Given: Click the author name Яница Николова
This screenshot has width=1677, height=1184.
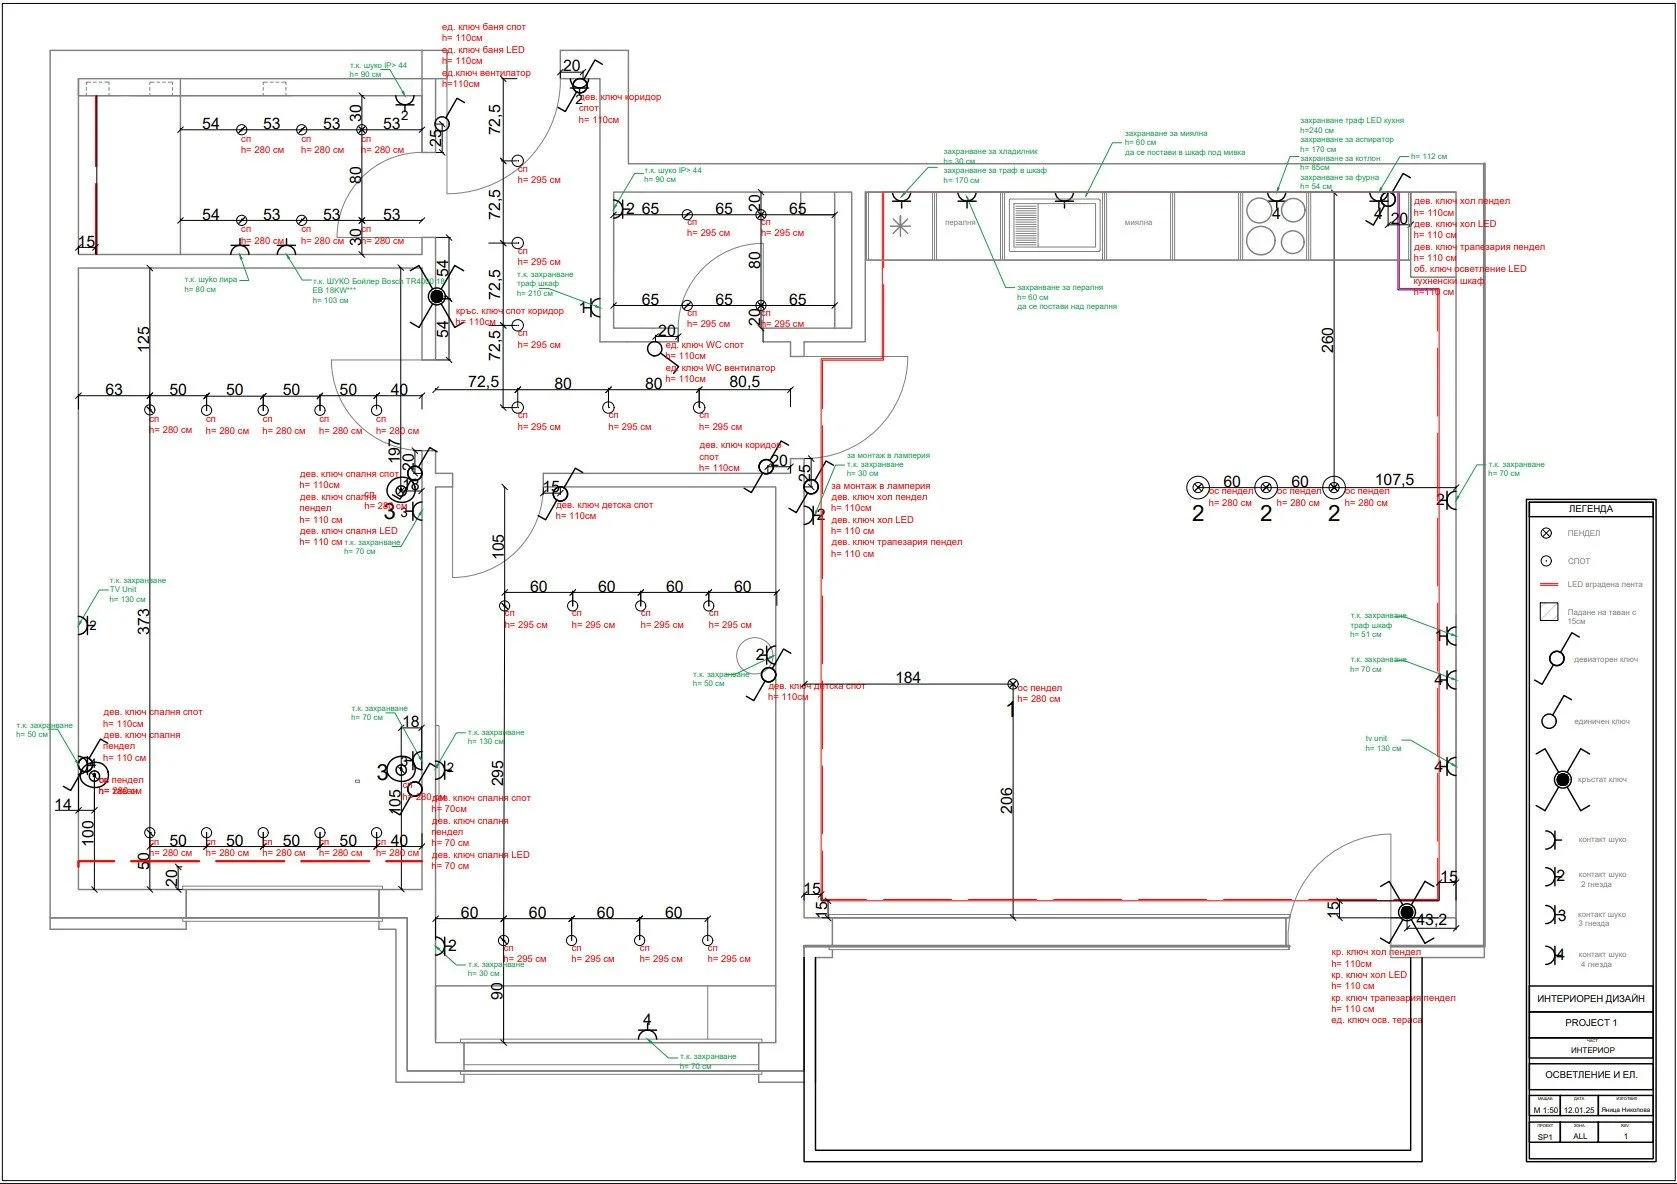Looking at the screenshot, I should coord(1625,1110).
